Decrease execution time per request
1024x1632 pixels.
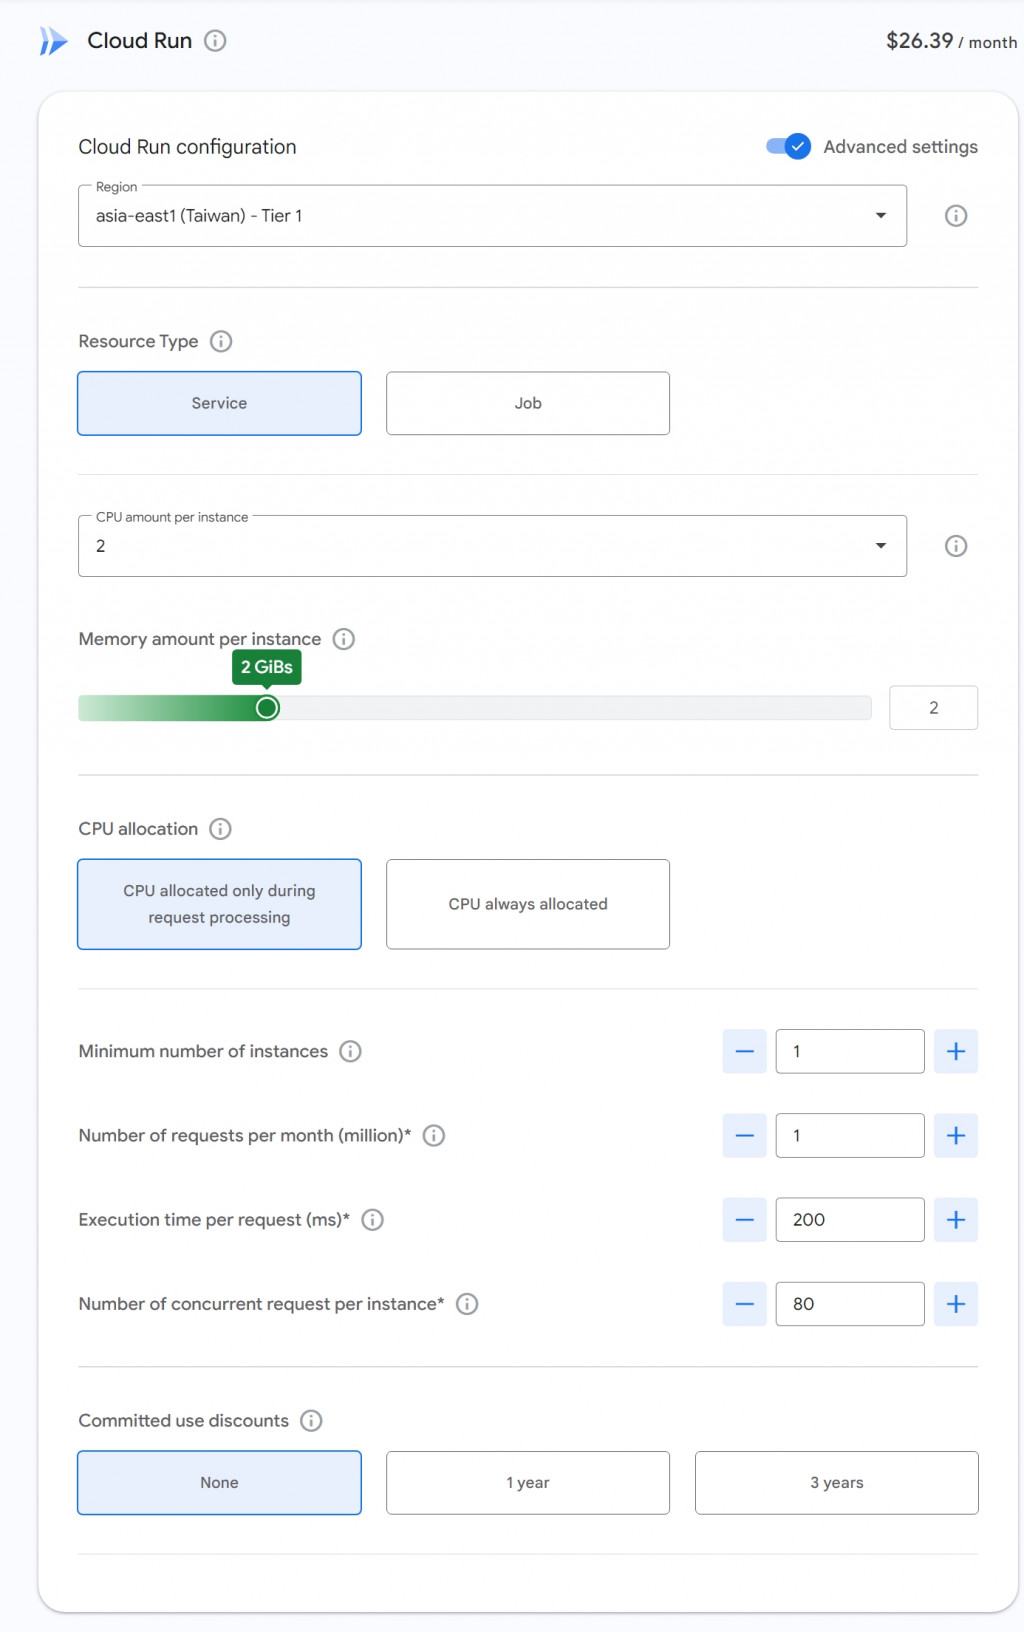coord(744,1220)
